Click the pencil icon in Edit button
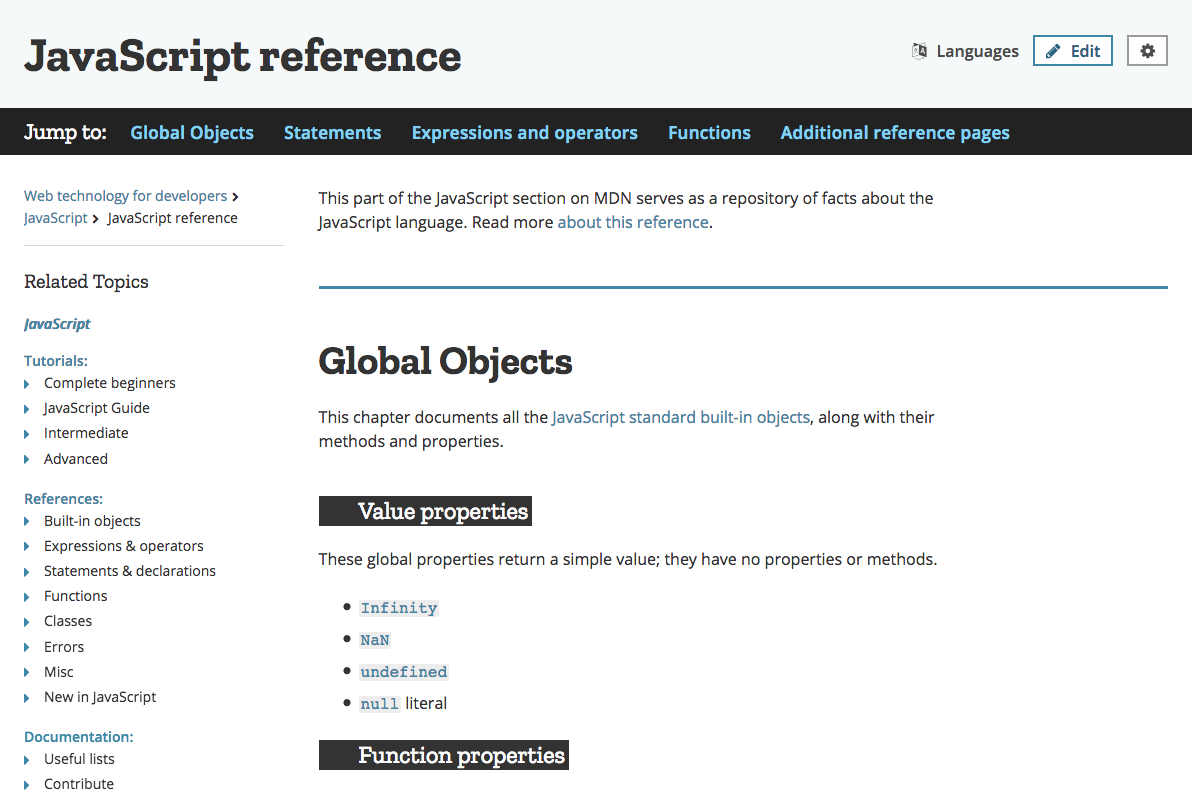Image resolution: width=1192 pixels, height=794 pixels. click(x=1053, y=51)
